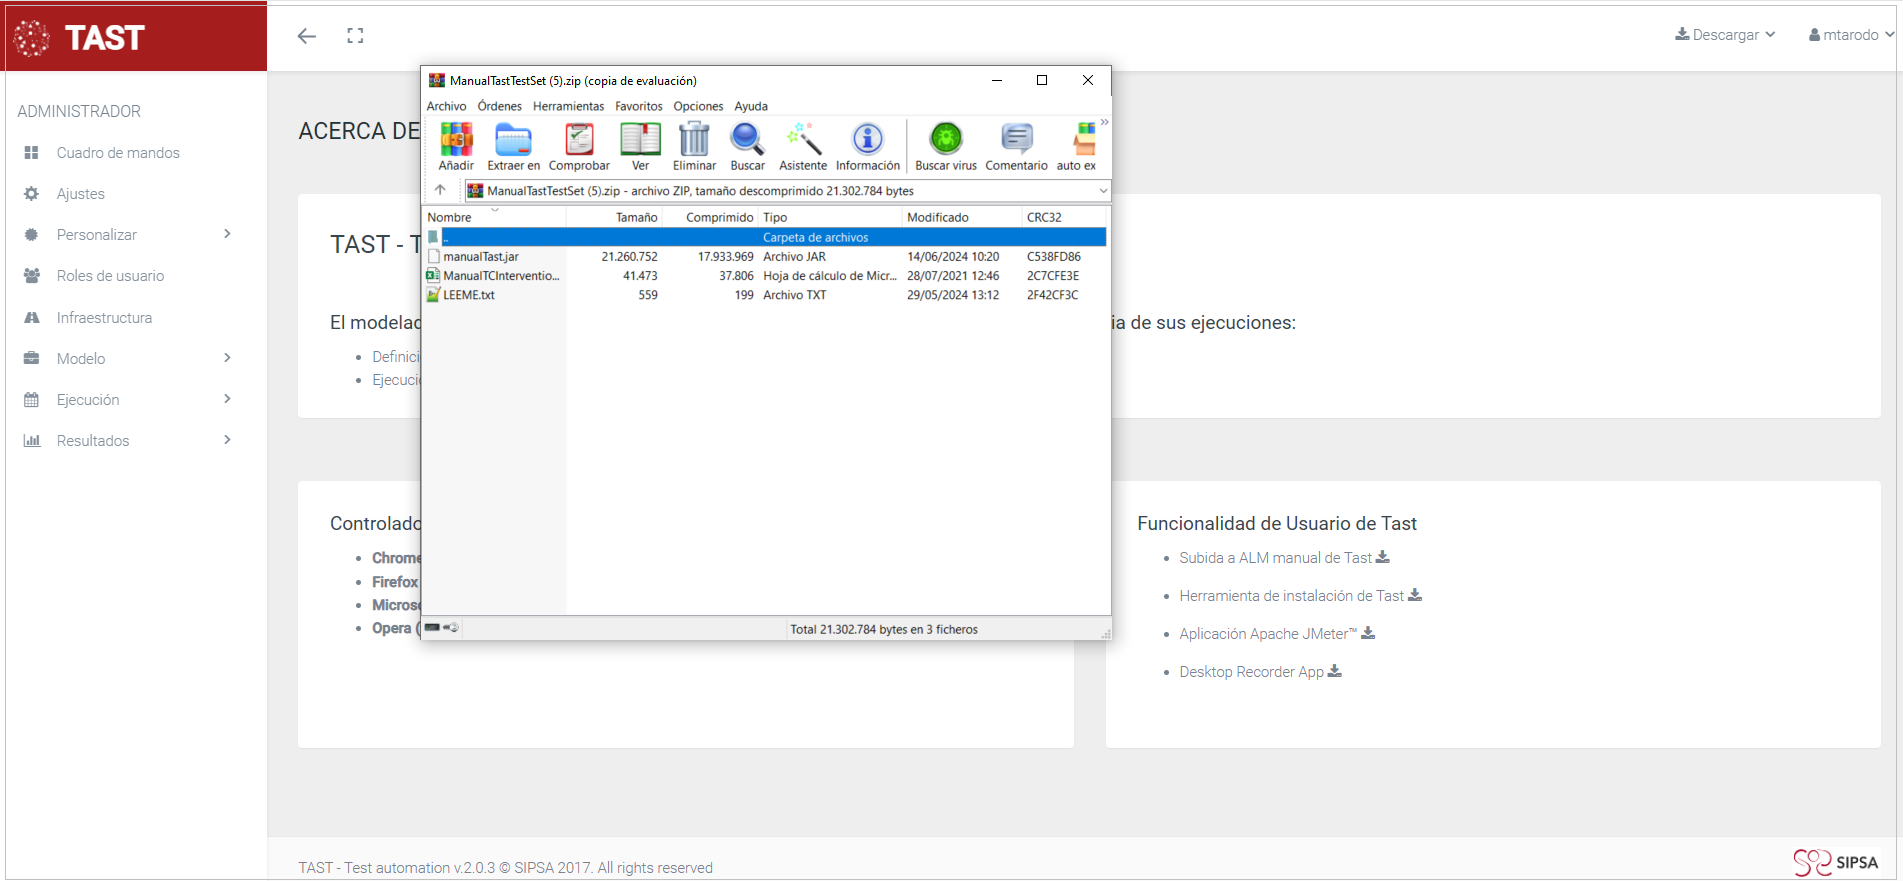Select the manualTast.jar file row

[481, 257]
